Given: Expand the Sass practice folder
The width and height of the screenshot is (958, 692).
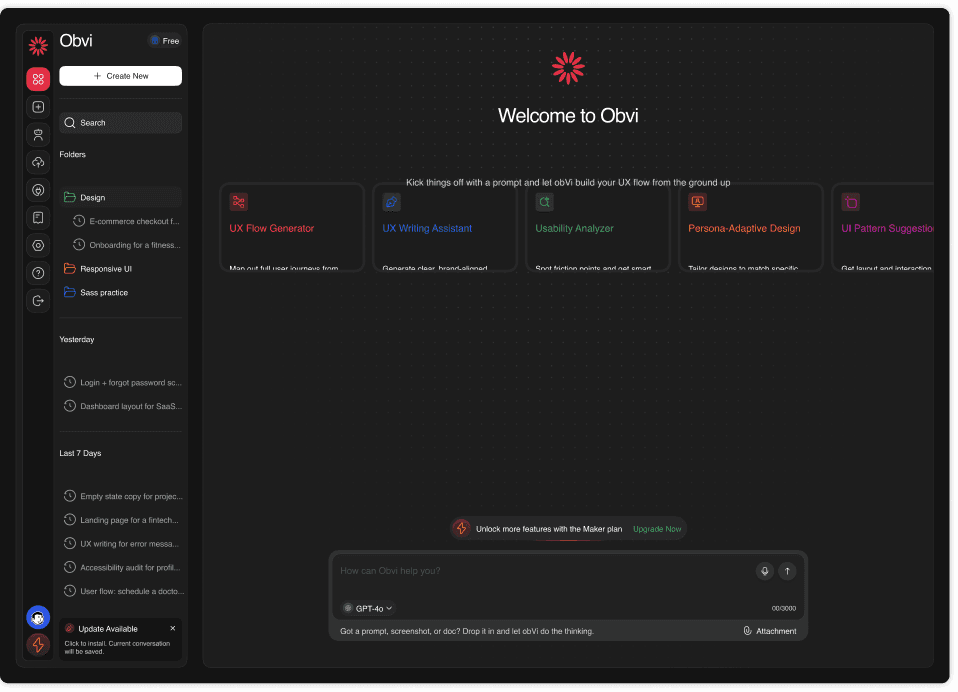Looking at the screenshot, I should coord(121,293).
